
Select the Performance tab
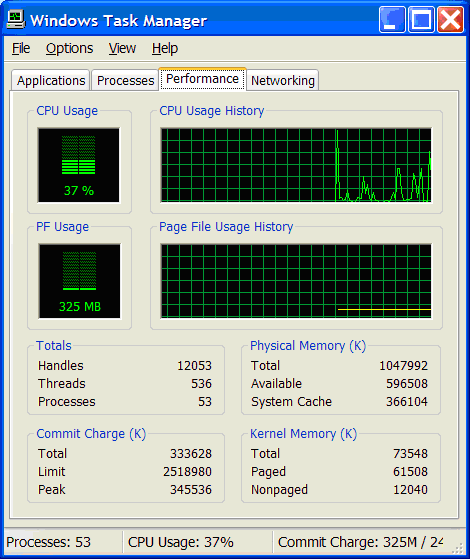[x=202, y=79]
